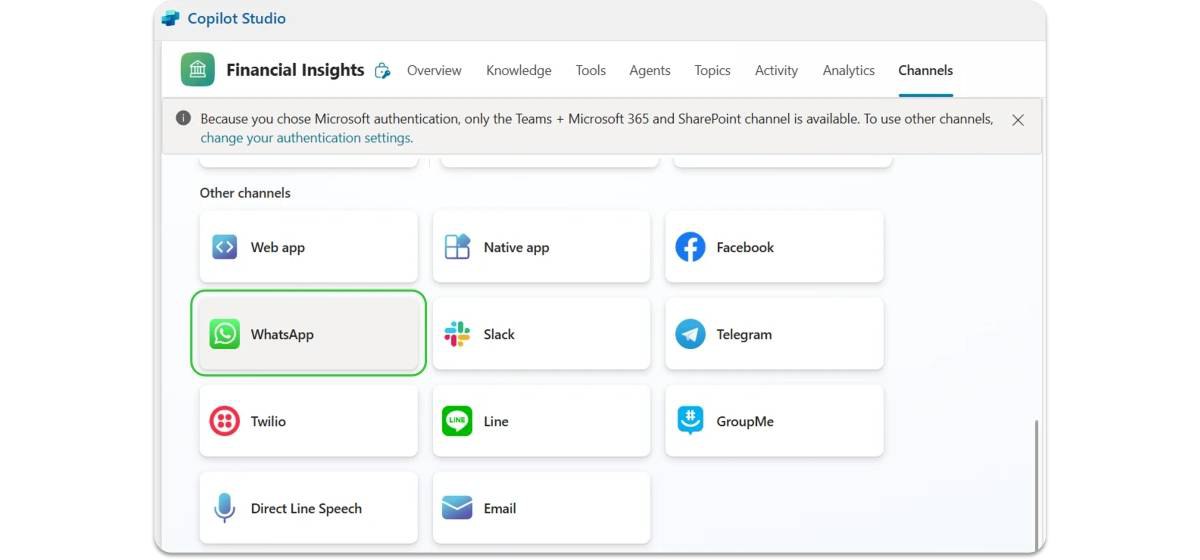Viewport: 1200px width, 560px height.
Task: Select the Line messenger icon
Action: [457, 421]
